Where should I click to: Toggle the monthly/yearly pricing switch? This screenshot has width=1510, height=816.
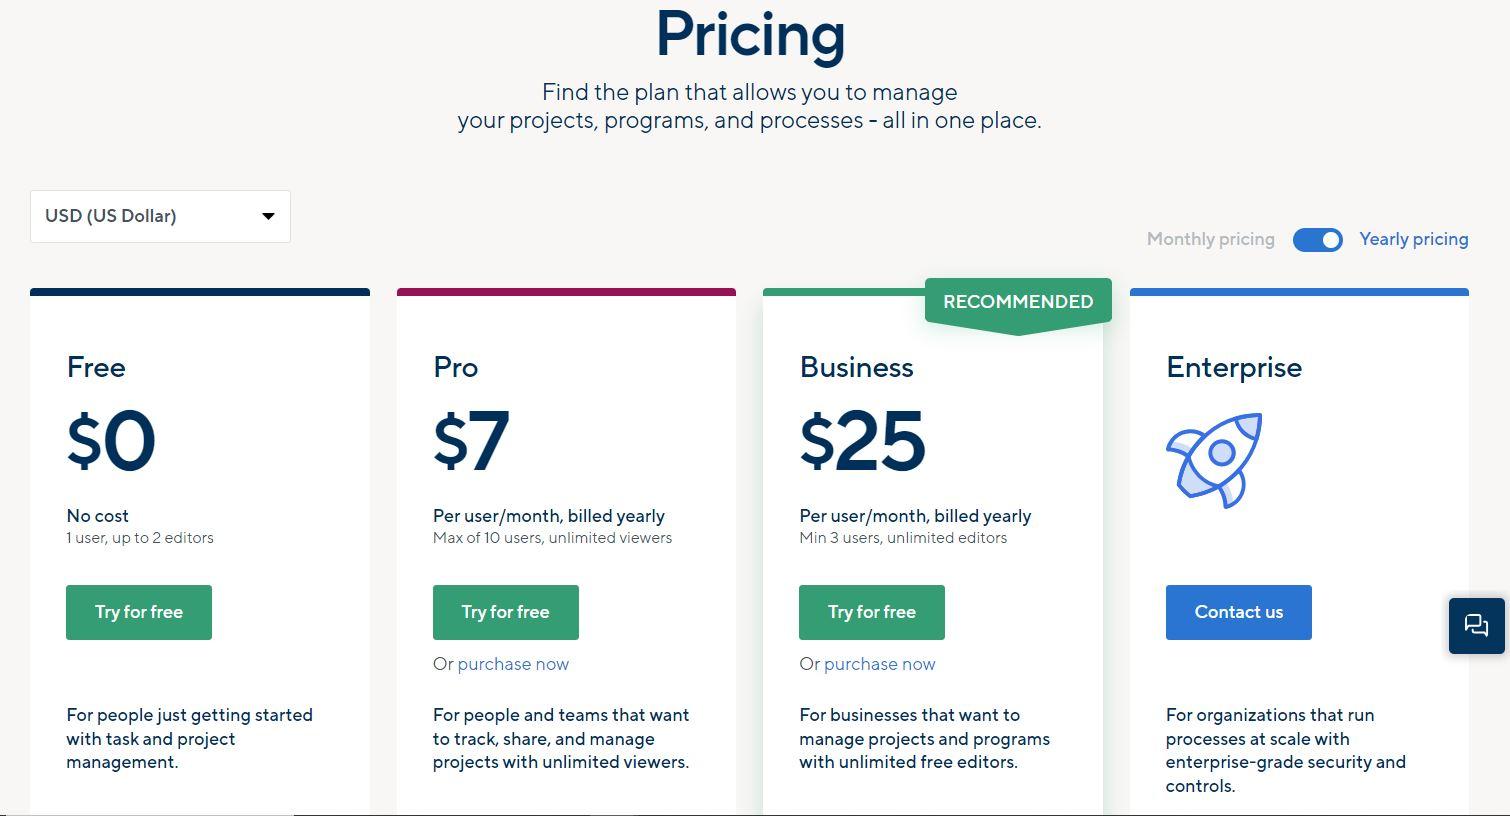click(1317, 239)
